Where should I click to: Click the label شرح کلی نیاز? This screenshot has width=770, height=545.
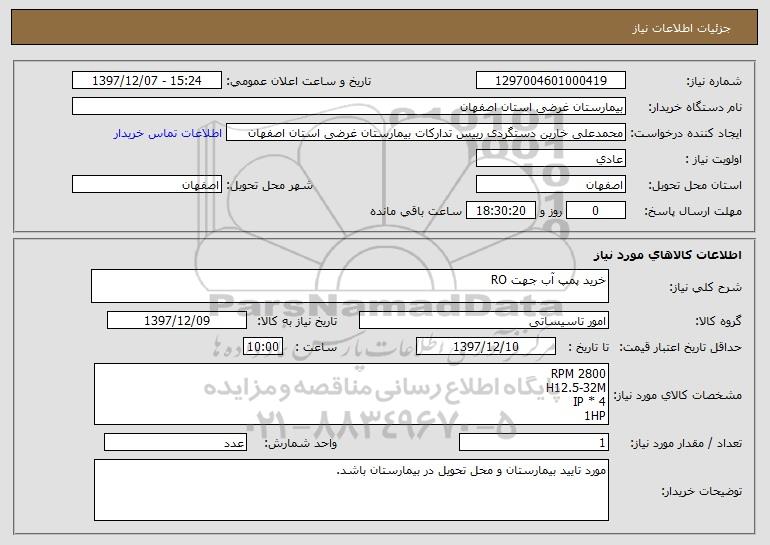pyautogui.click(x=706, y=287)
